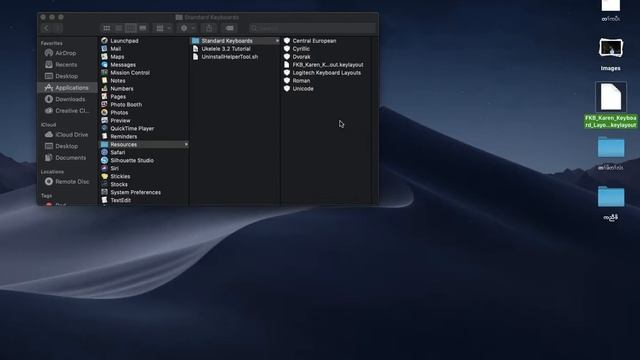The image size is (640, 360).
Task: Click the Finder search field
Action: pos(312,28)
